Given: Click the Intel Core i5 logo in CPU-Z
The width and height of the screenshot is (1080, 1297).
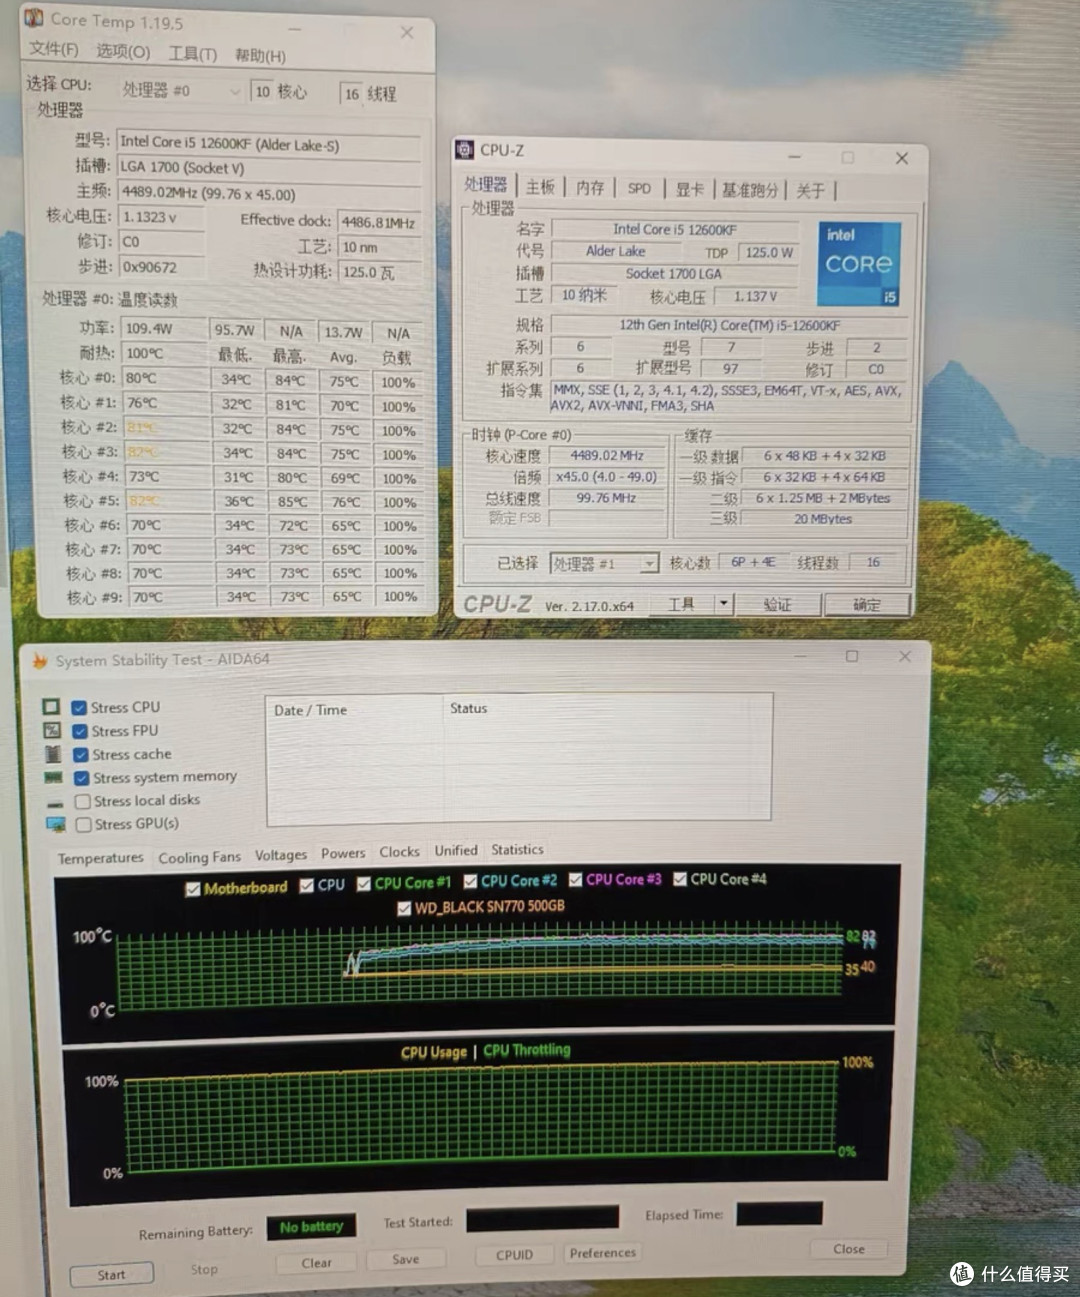Looking at the screenshot, I should (x=858, y=264).
